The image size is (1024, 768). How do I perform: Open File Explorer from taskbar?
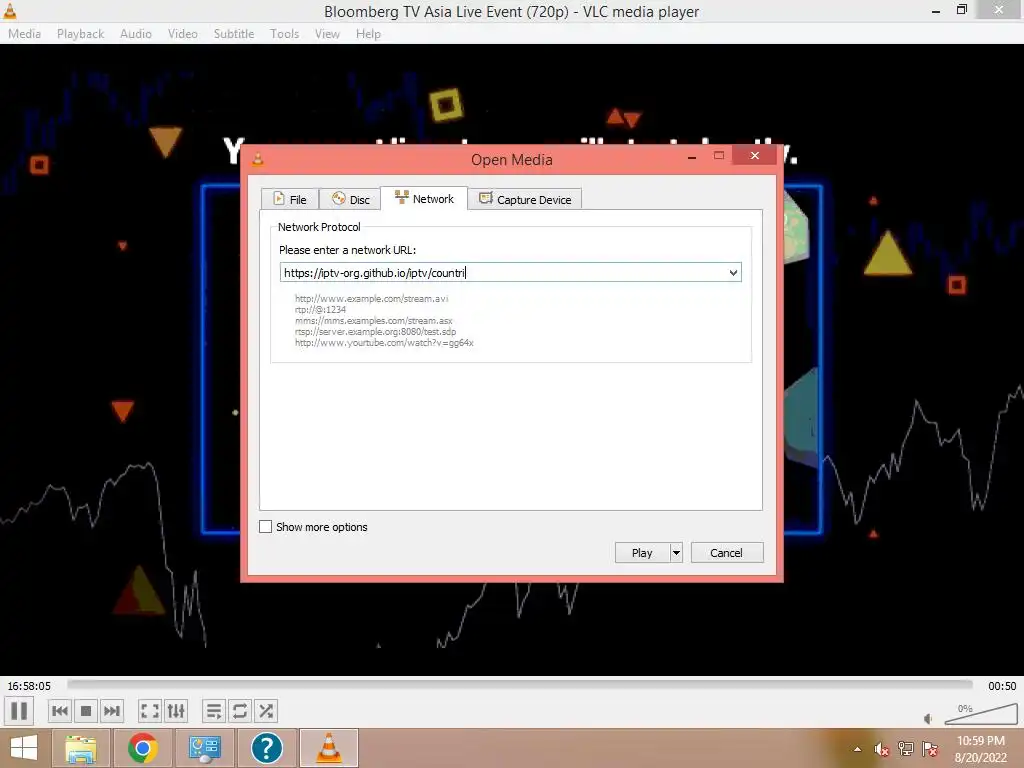81,748
